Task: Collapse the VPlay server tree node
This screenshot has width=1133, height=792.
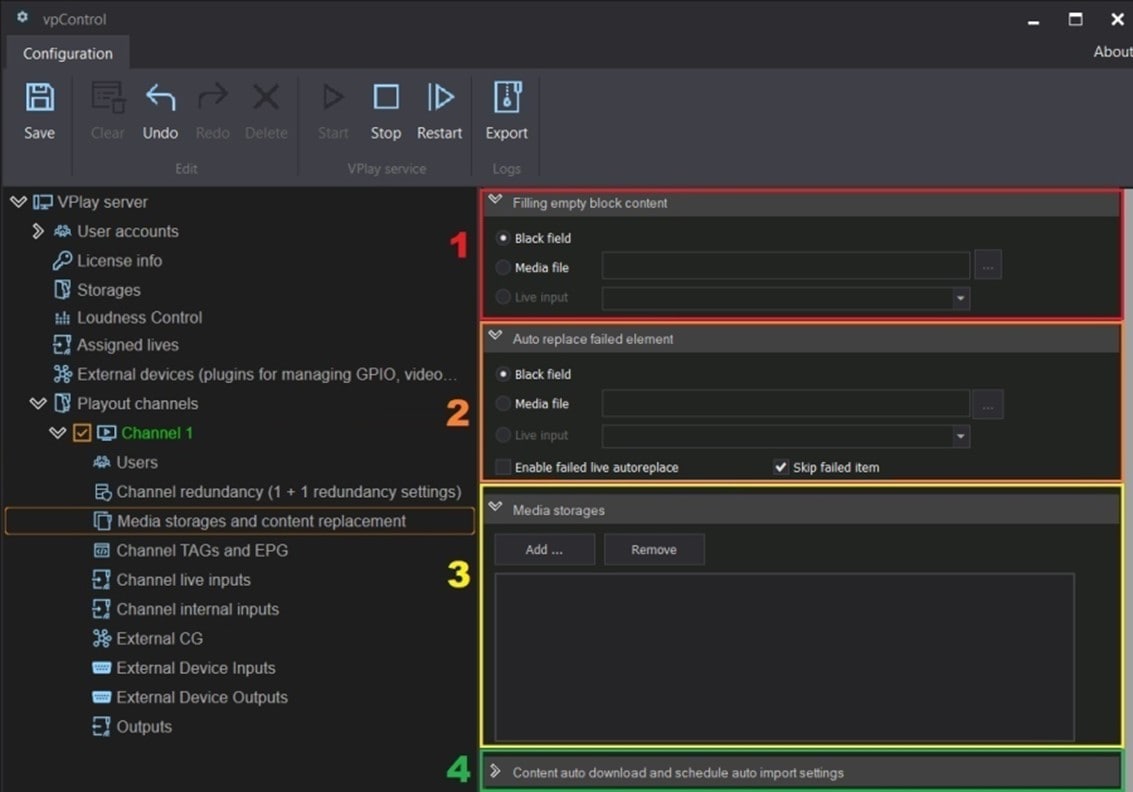Action: point(19,202)
